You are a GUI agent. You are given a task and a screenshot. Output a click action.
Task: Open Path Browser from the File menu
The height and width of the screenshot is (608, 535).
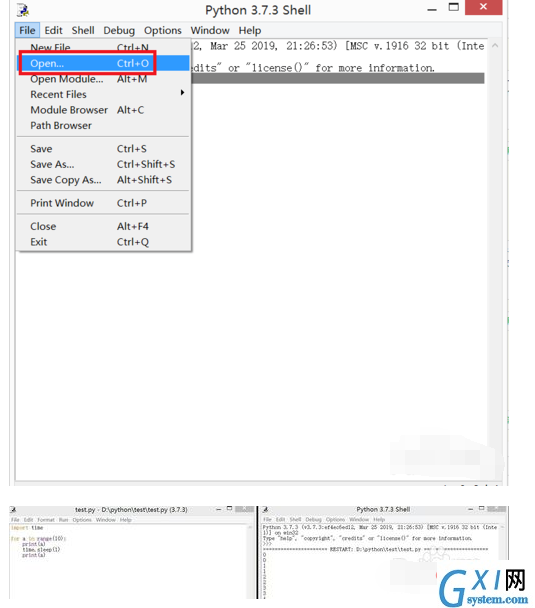tap(104, 125)
